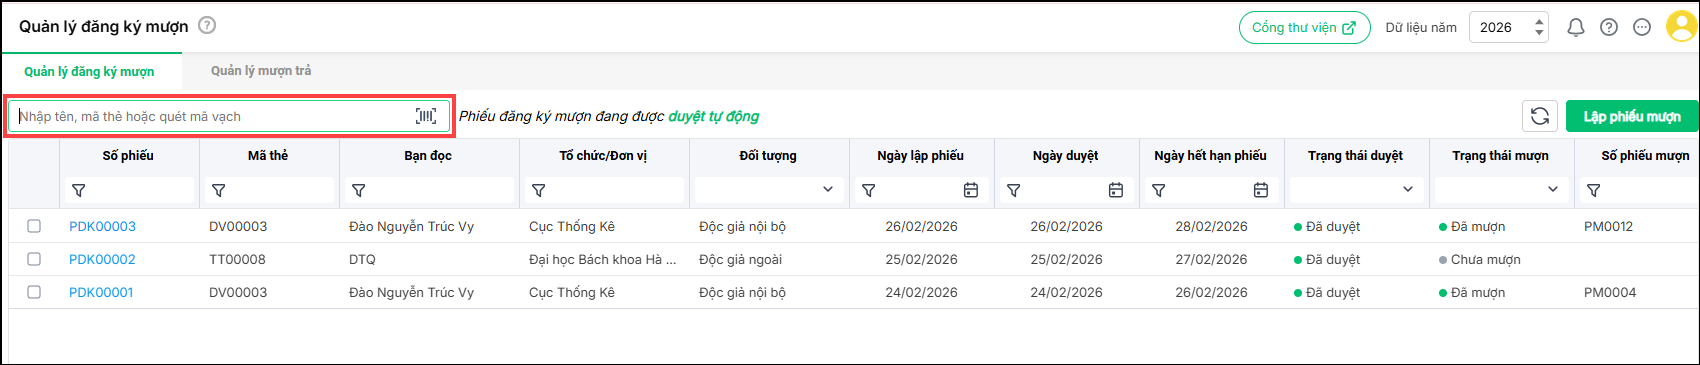Click the filter icon under Số phiếu mượn column
Screen dimensions: 1700x365
[x=1594, y=190]
